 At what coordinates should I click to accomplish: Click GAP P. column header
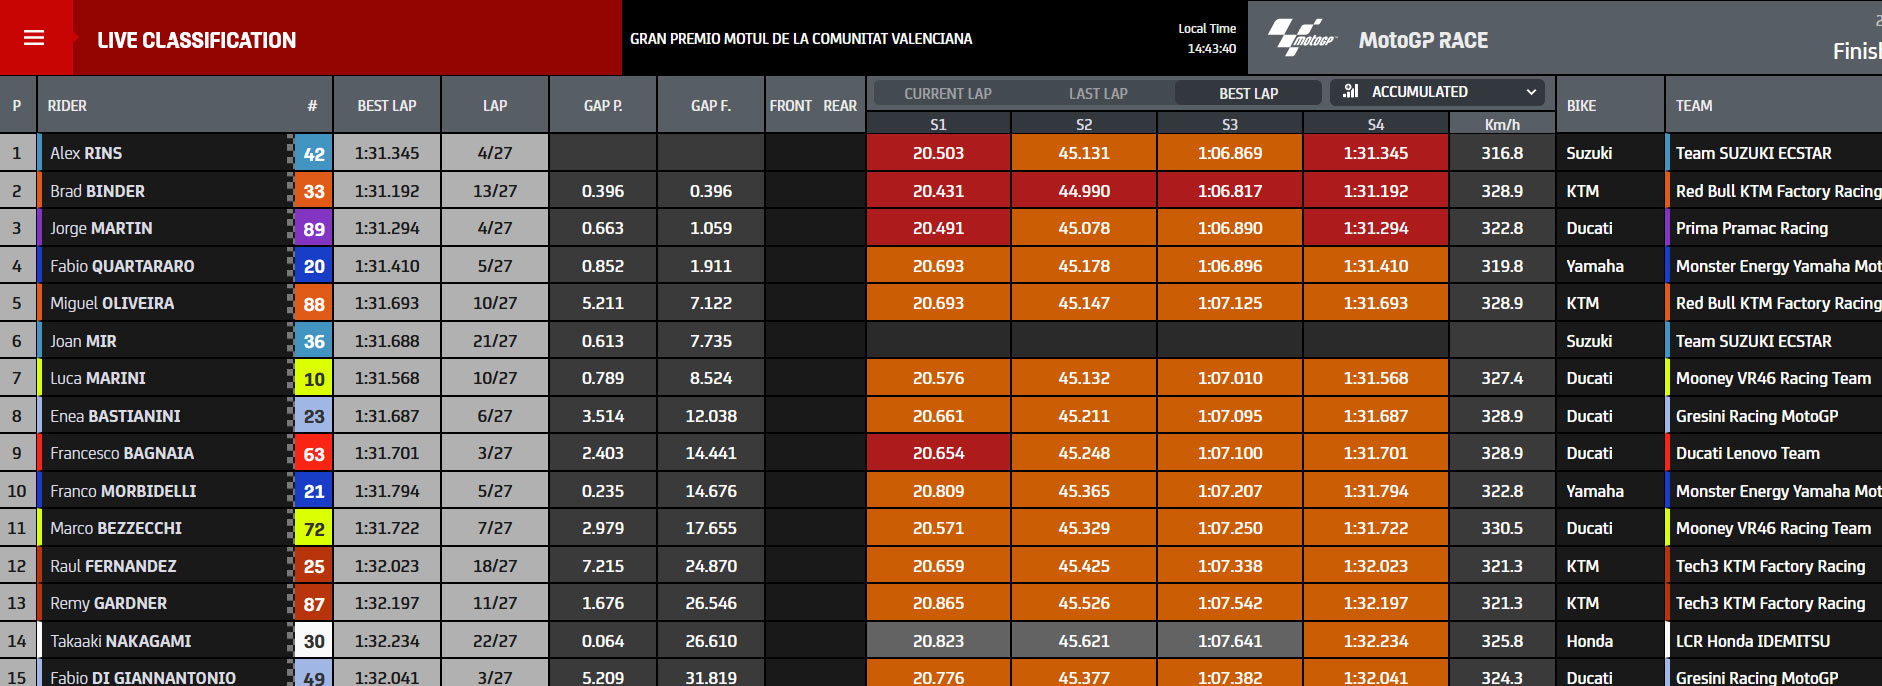tap(603, 105)
